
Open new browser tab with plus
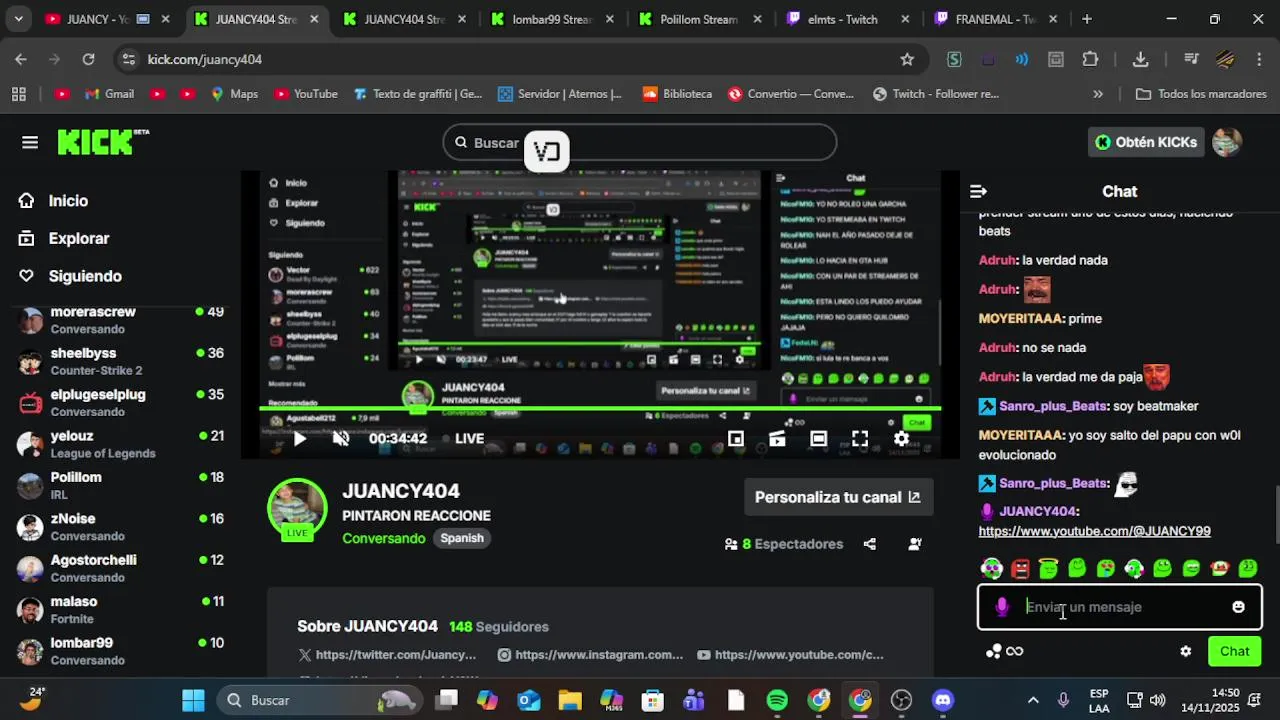1086,19
